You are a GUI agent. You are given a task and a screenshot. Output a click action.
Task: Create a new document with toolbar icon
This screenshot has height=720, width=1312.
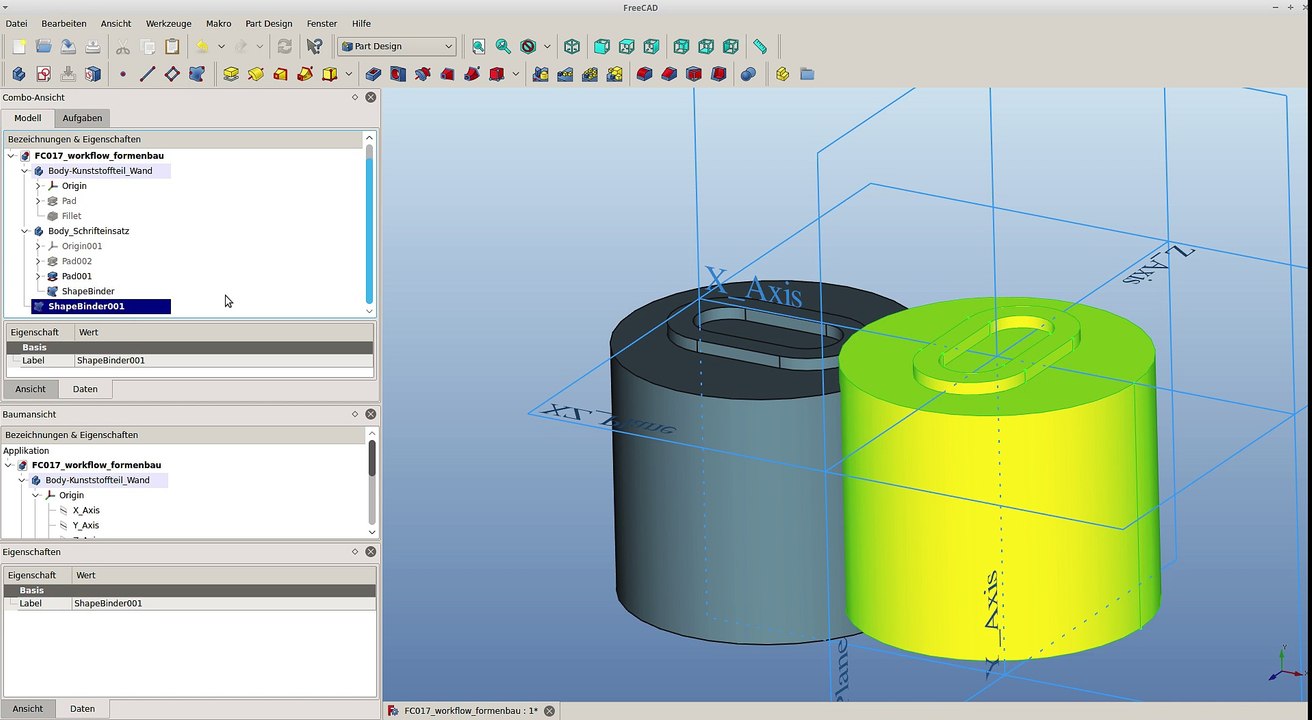19,46
